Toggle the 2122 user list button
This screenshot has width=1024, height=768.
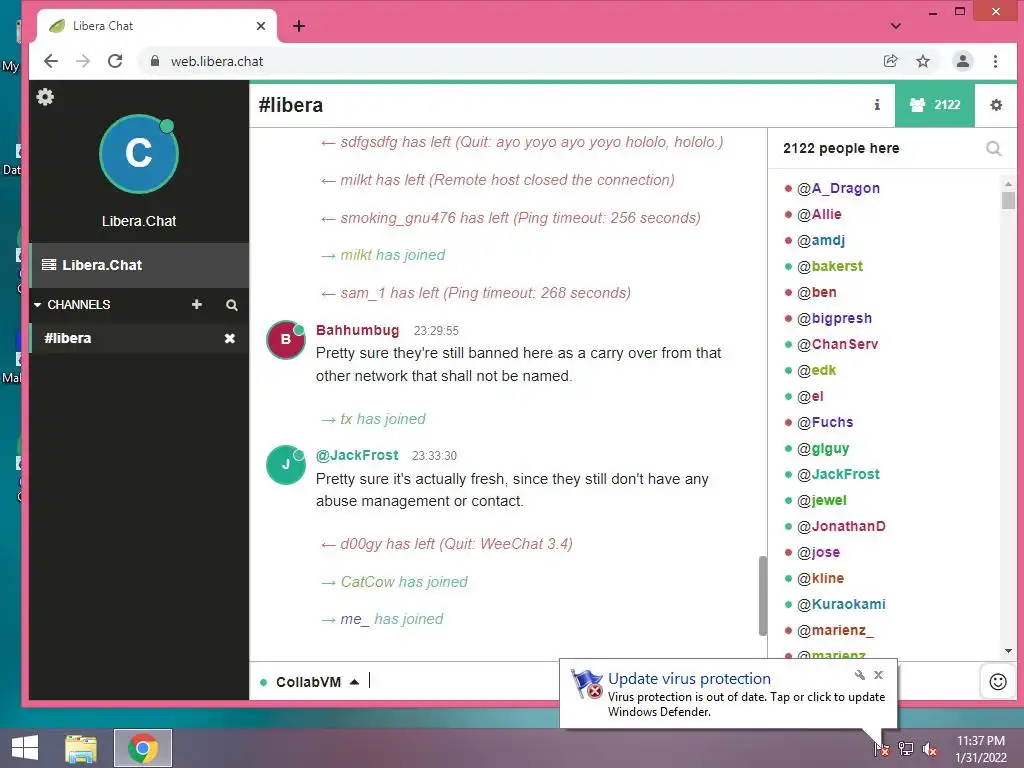(x=935, y=104)
